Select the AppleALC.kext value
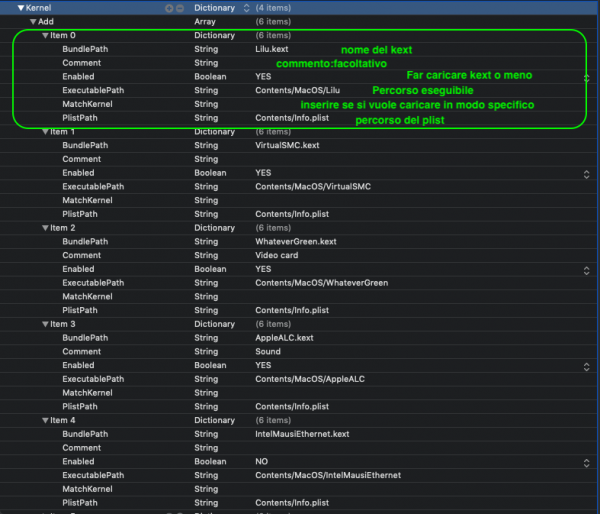 (284, 338)
